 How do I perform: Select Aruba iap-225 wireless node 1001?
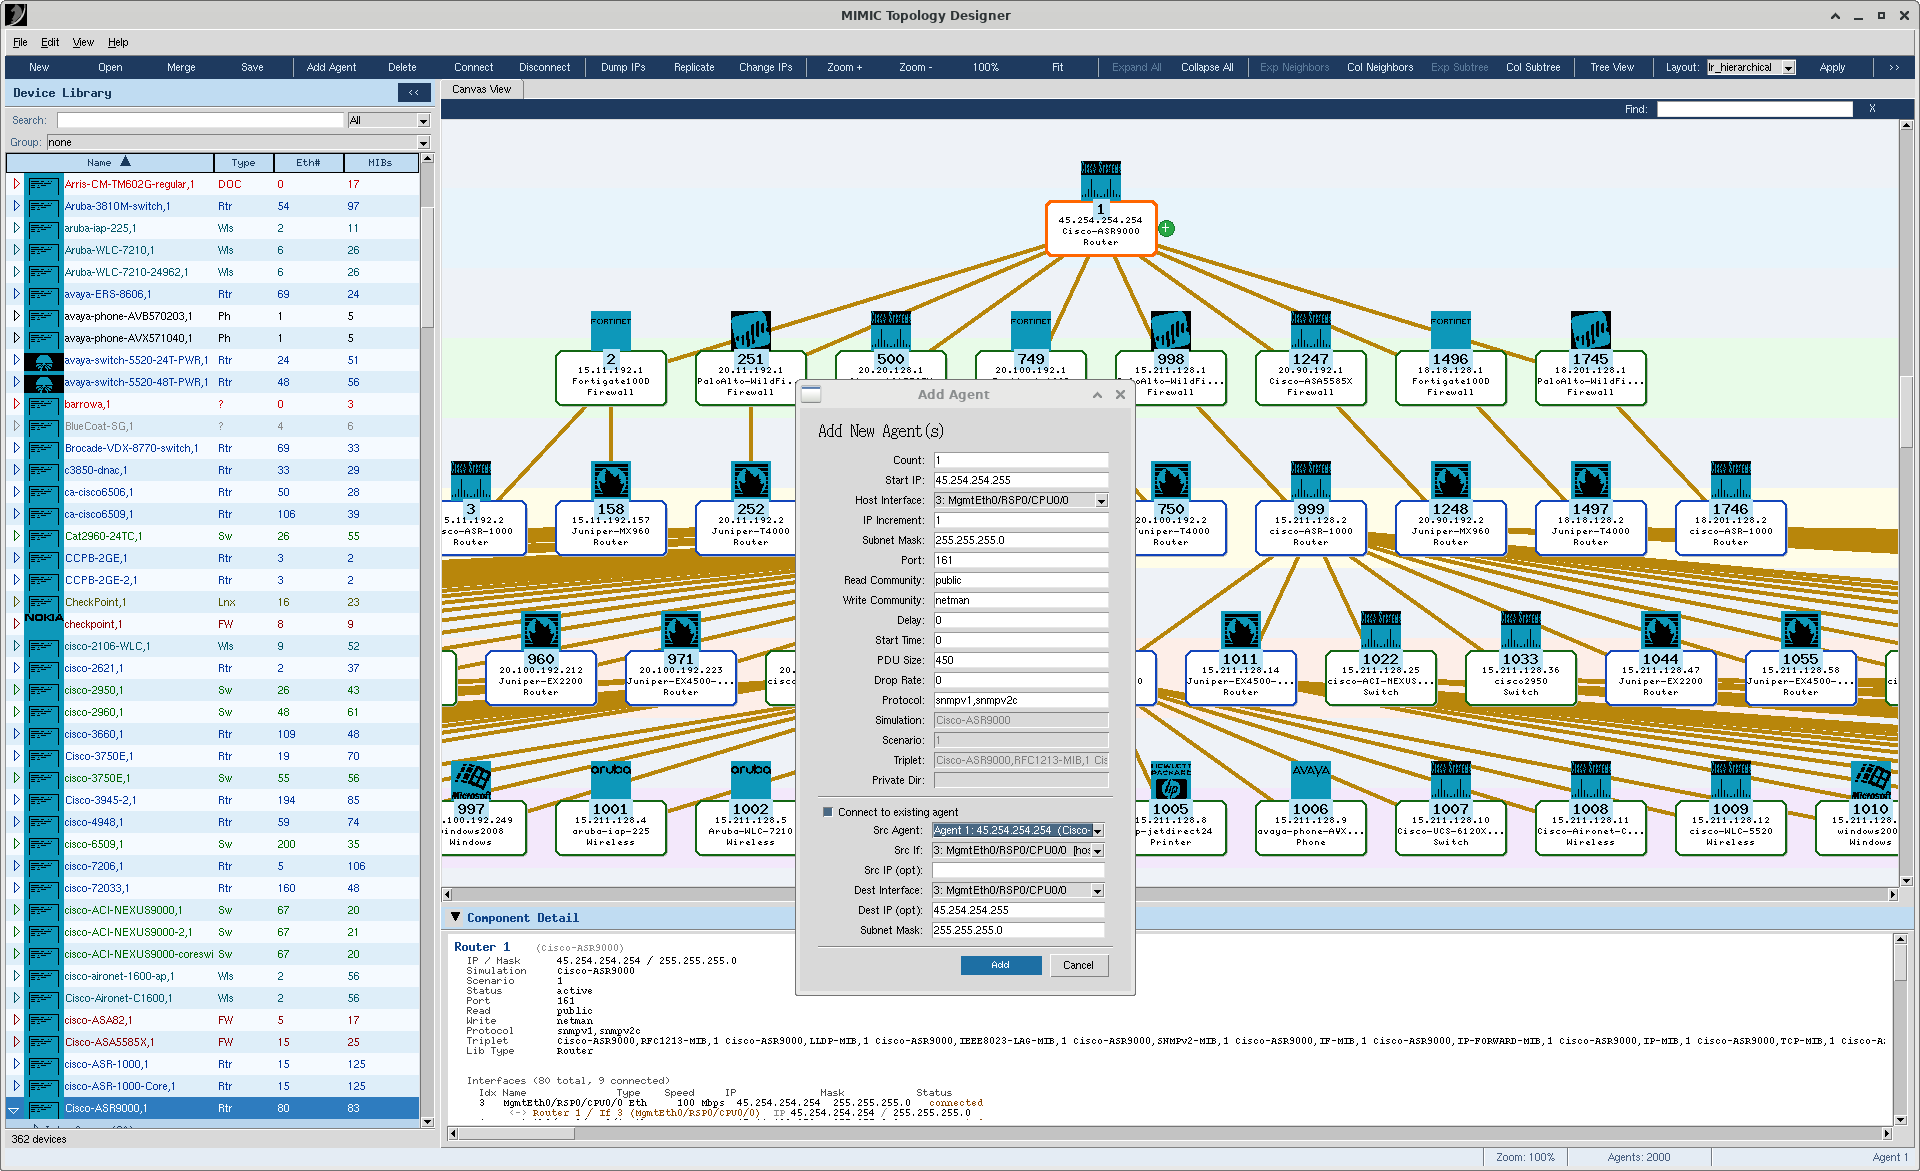click(x=610, y=826)
